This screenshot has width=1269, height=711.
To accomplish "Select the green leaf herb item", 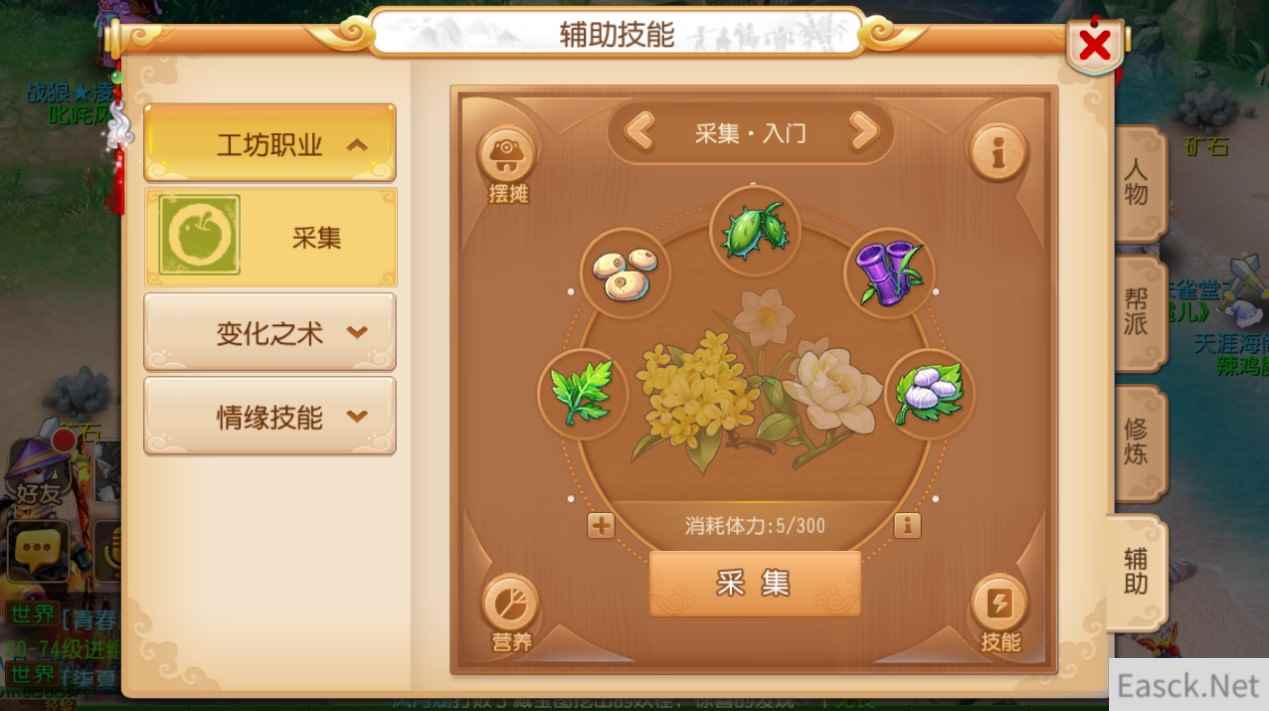I will coord(582,393).
